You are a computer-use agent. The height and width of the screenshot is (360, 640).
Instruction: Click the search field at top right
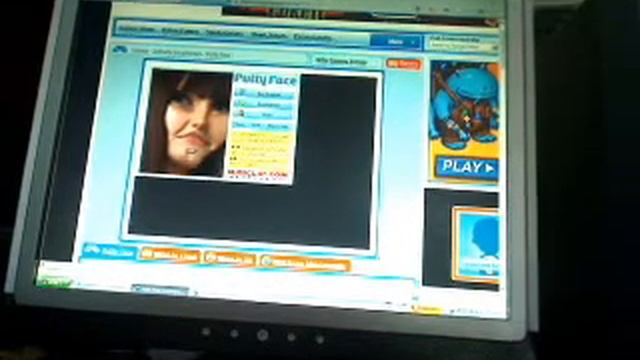click(463, 47)
